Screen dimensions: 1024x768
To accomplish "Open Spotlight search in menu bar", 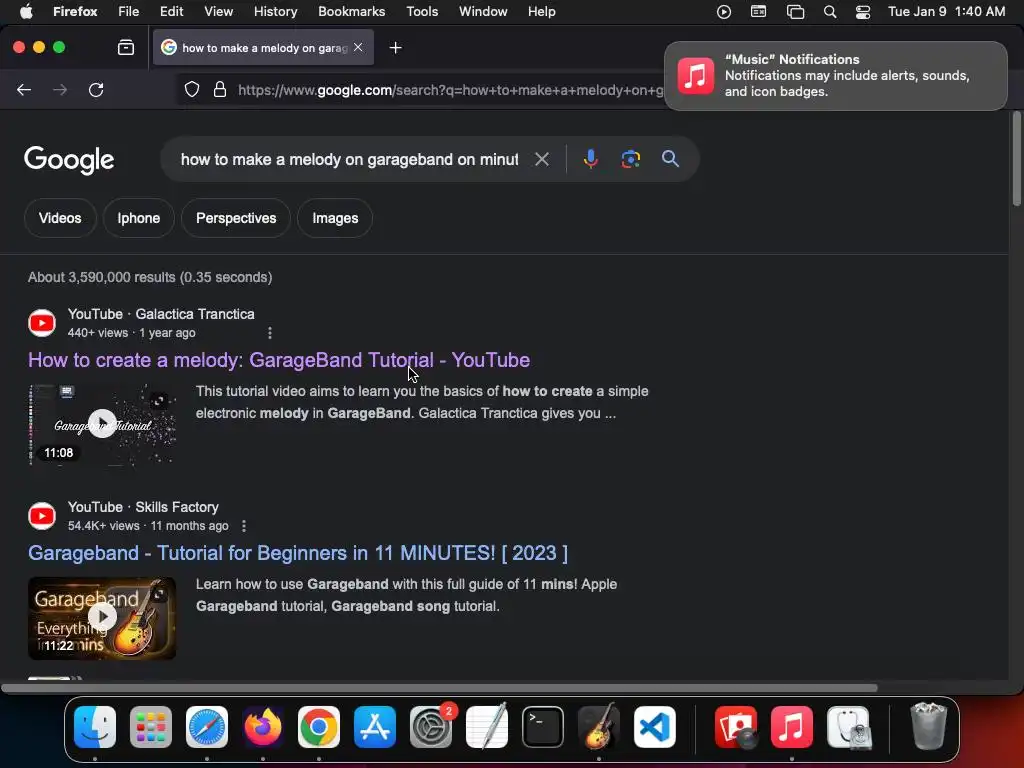I will tap(830, 12).
